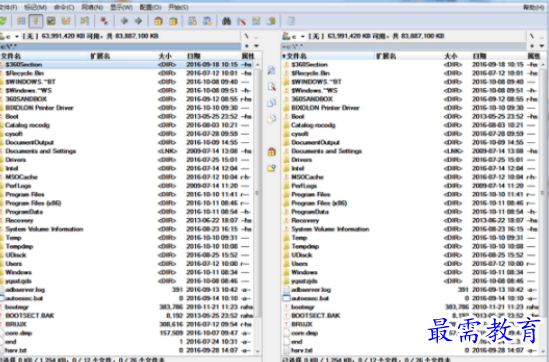This screenshot has width=549, height=362.
Task: Open multi-rename tool icon with red pencil
Action: click(x=242, y=21)
